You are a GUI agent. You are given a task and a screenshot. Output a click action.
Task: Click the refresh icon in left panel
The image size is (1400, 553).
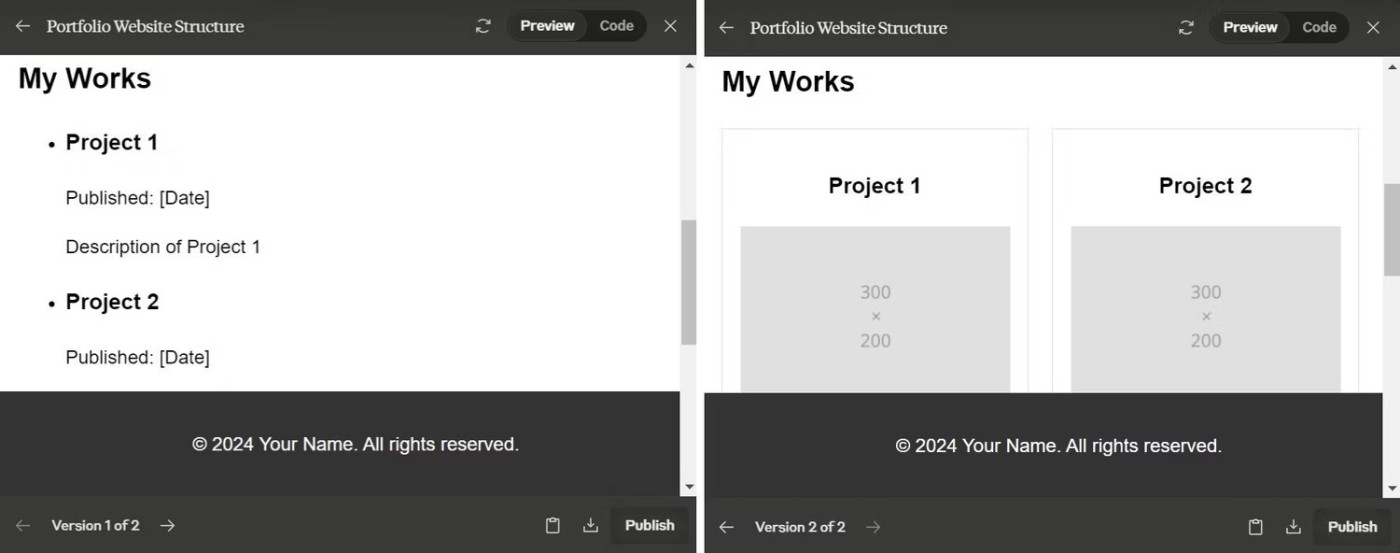point(483,26)
